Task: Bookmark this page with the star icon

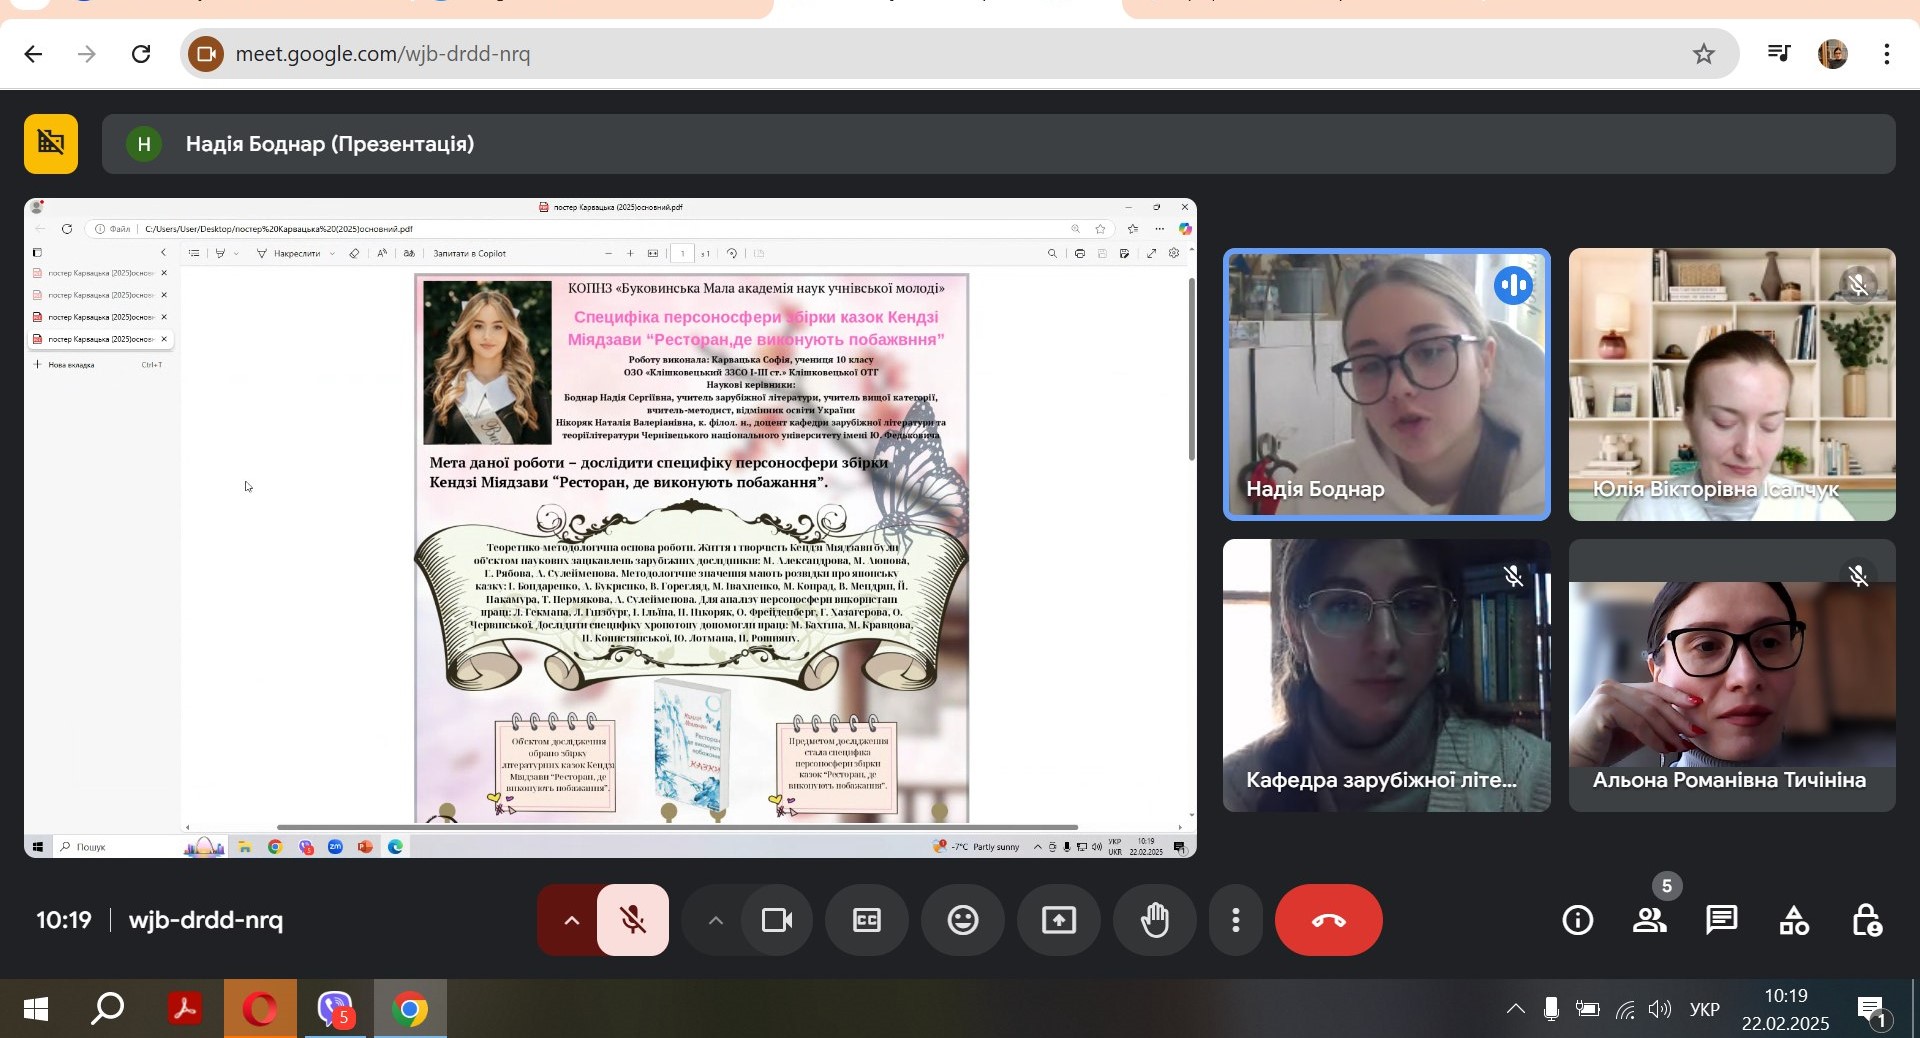Action: 1704,54
